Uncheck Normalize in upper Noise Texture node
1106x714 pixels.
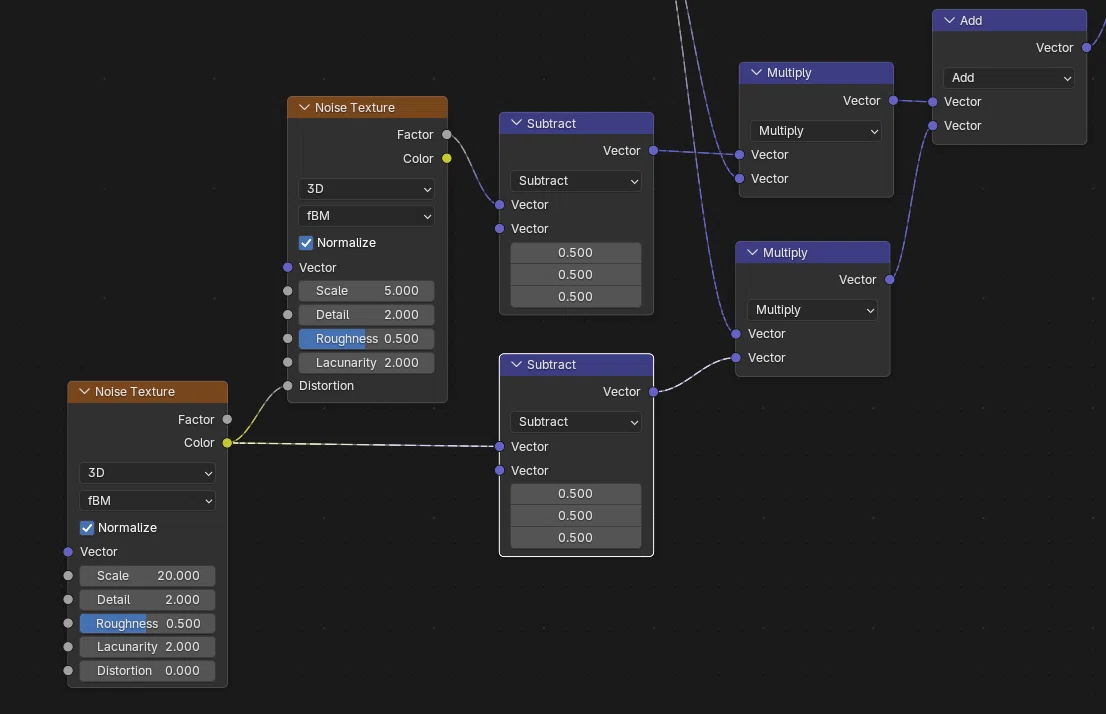tap(306, 243)
